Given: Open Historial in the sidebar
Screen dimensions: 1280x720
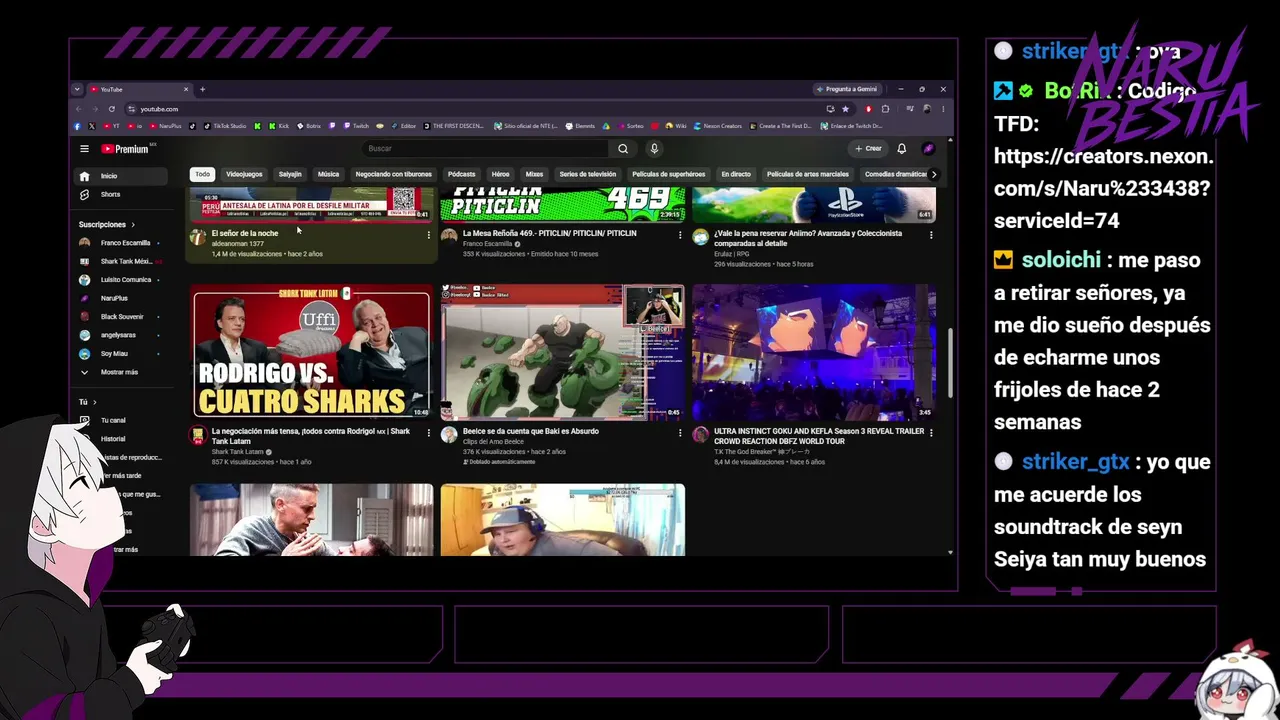Looking at the screenshot, I should [x=113, y=439].
